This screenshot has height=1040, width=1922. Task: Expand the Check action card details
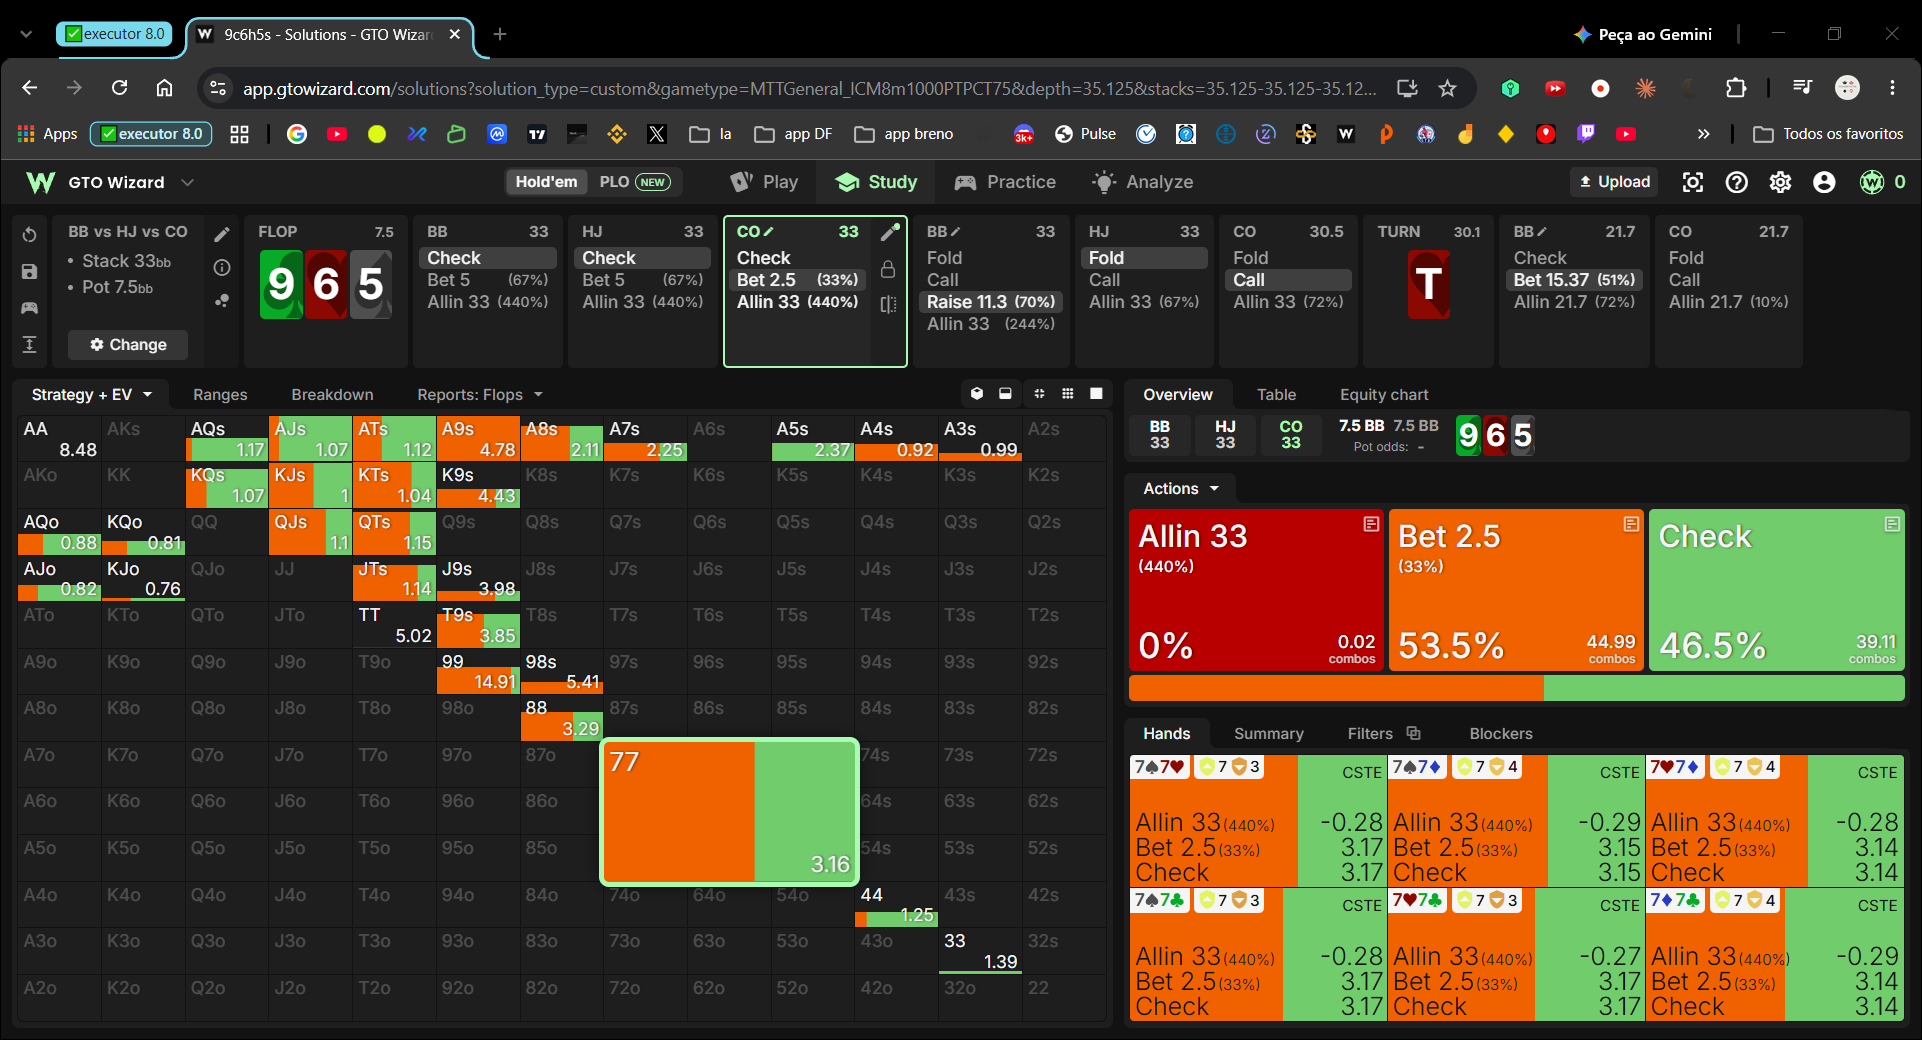(x=1892, y=524)
